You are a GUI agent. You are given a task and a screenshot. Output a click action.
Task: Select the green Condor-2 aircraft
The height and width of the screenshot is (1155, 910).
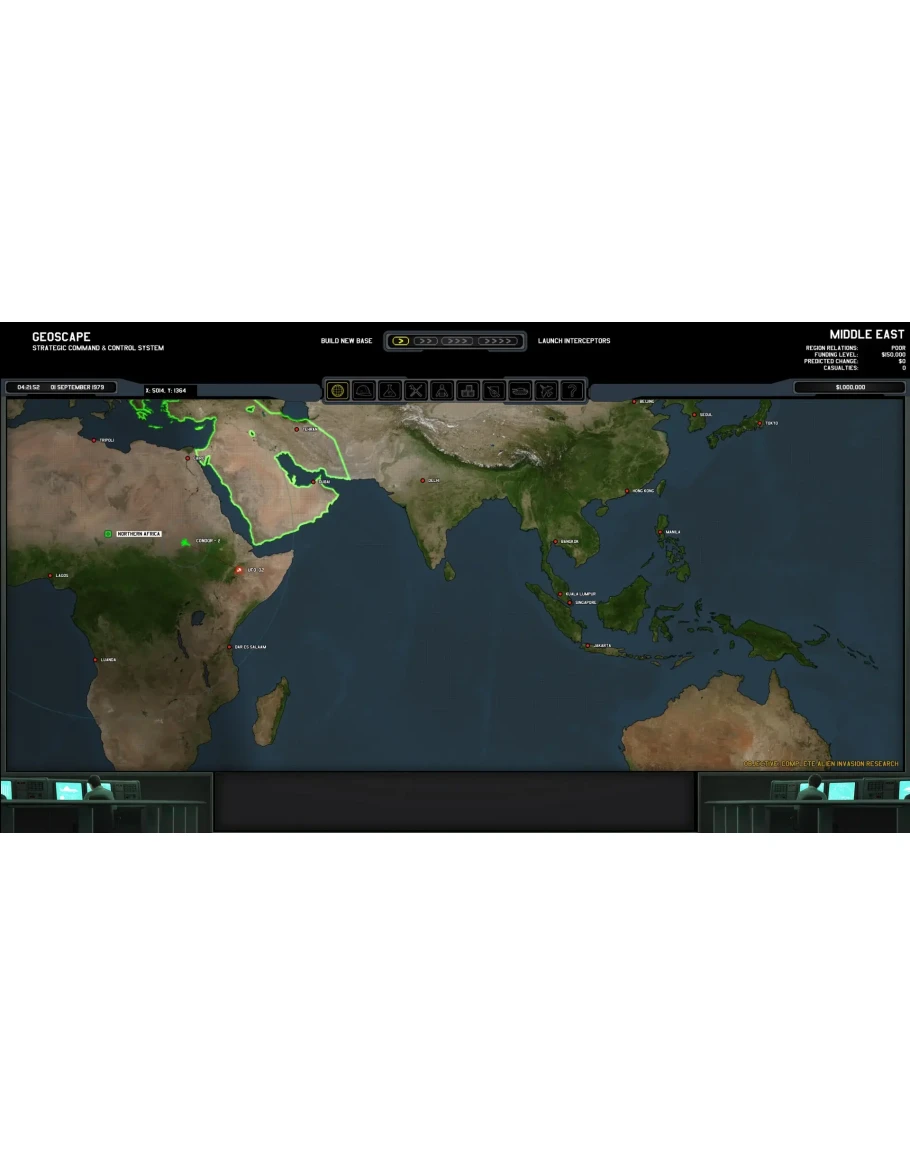click(185, 542)
